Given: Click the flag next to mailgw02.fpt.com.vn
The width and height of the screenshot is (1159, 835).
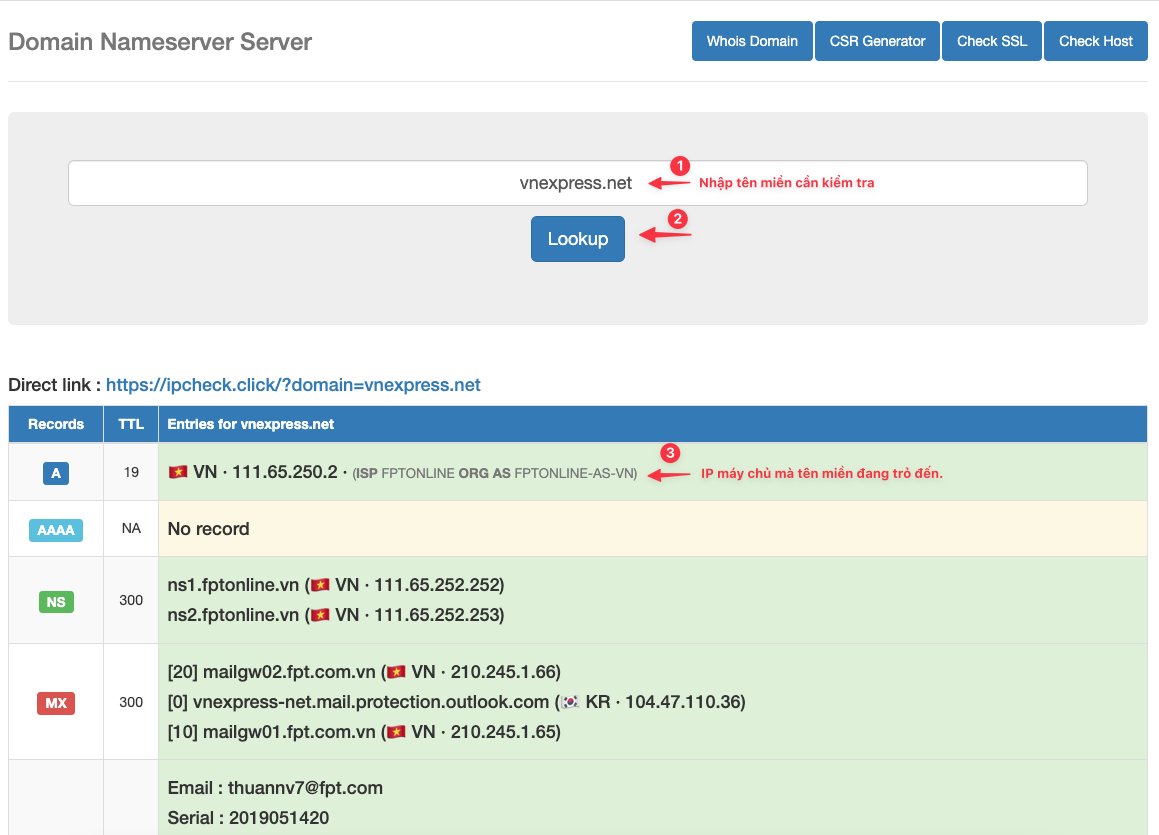Looking at the screenshot, I should click(396, 672).
